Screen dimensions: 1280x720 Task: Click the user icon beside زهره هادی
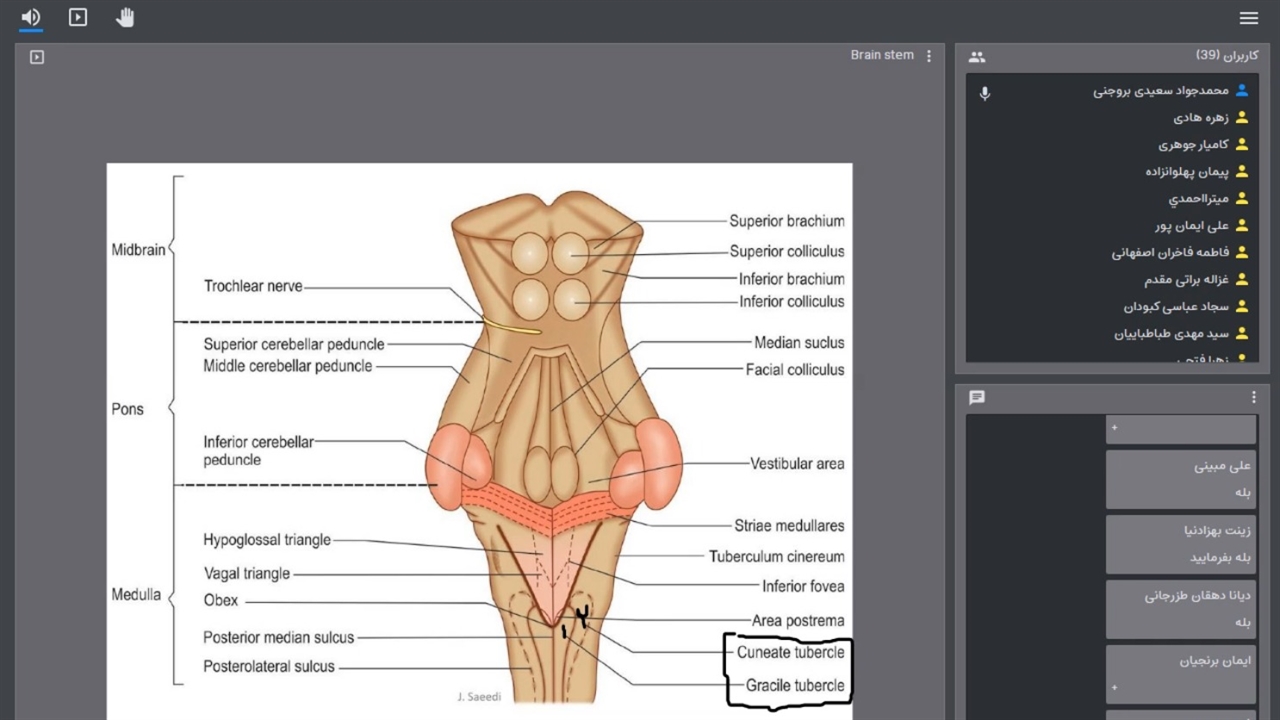click(x=1242, y=118)
